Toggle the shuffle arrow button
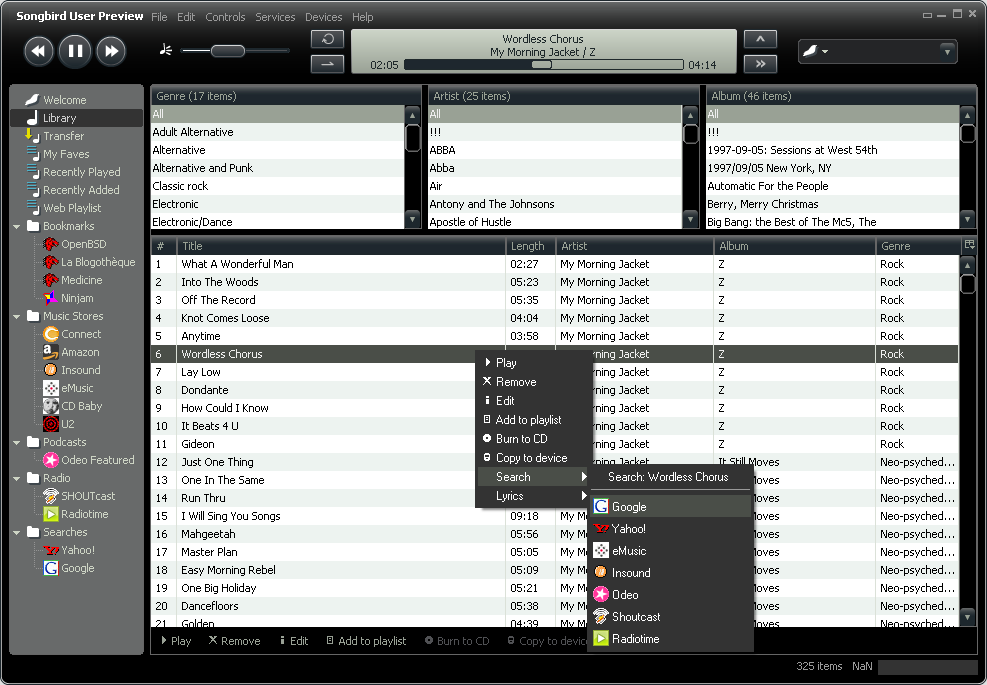The image size is (987, 685). coord(327,64)
